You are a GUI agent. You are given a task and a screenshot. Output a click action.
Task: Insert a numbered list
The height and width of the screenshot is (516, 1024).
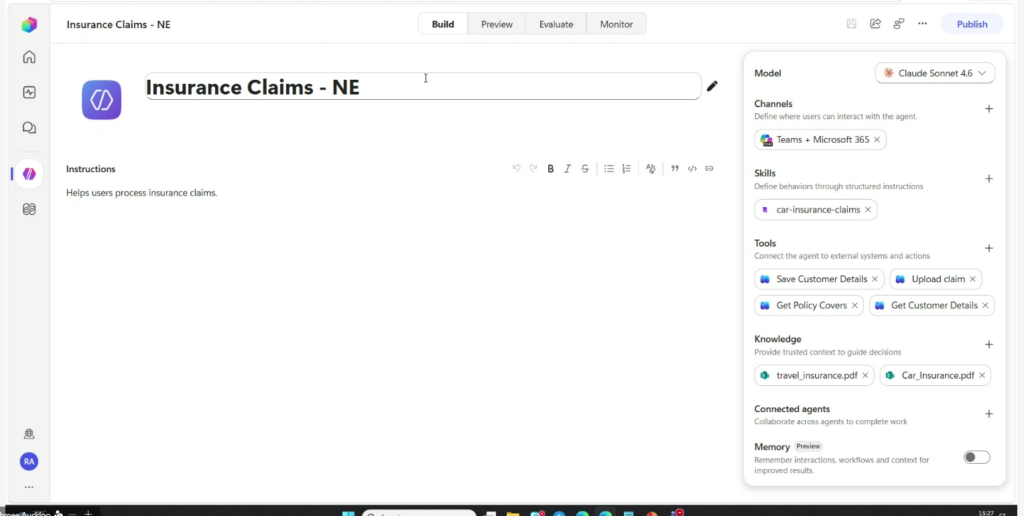click(x=626, y=169)
